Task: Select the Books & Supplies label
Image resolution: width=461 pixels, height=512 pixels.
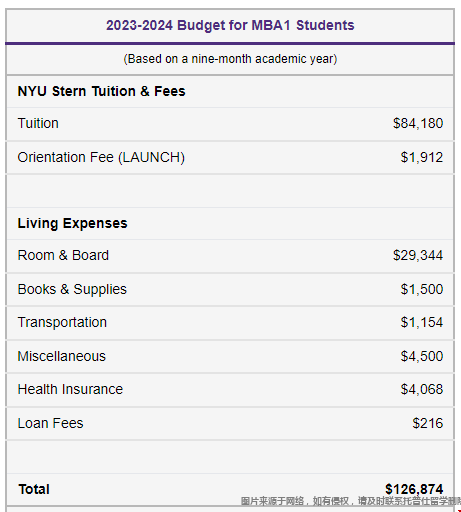Action: (72, 289)
